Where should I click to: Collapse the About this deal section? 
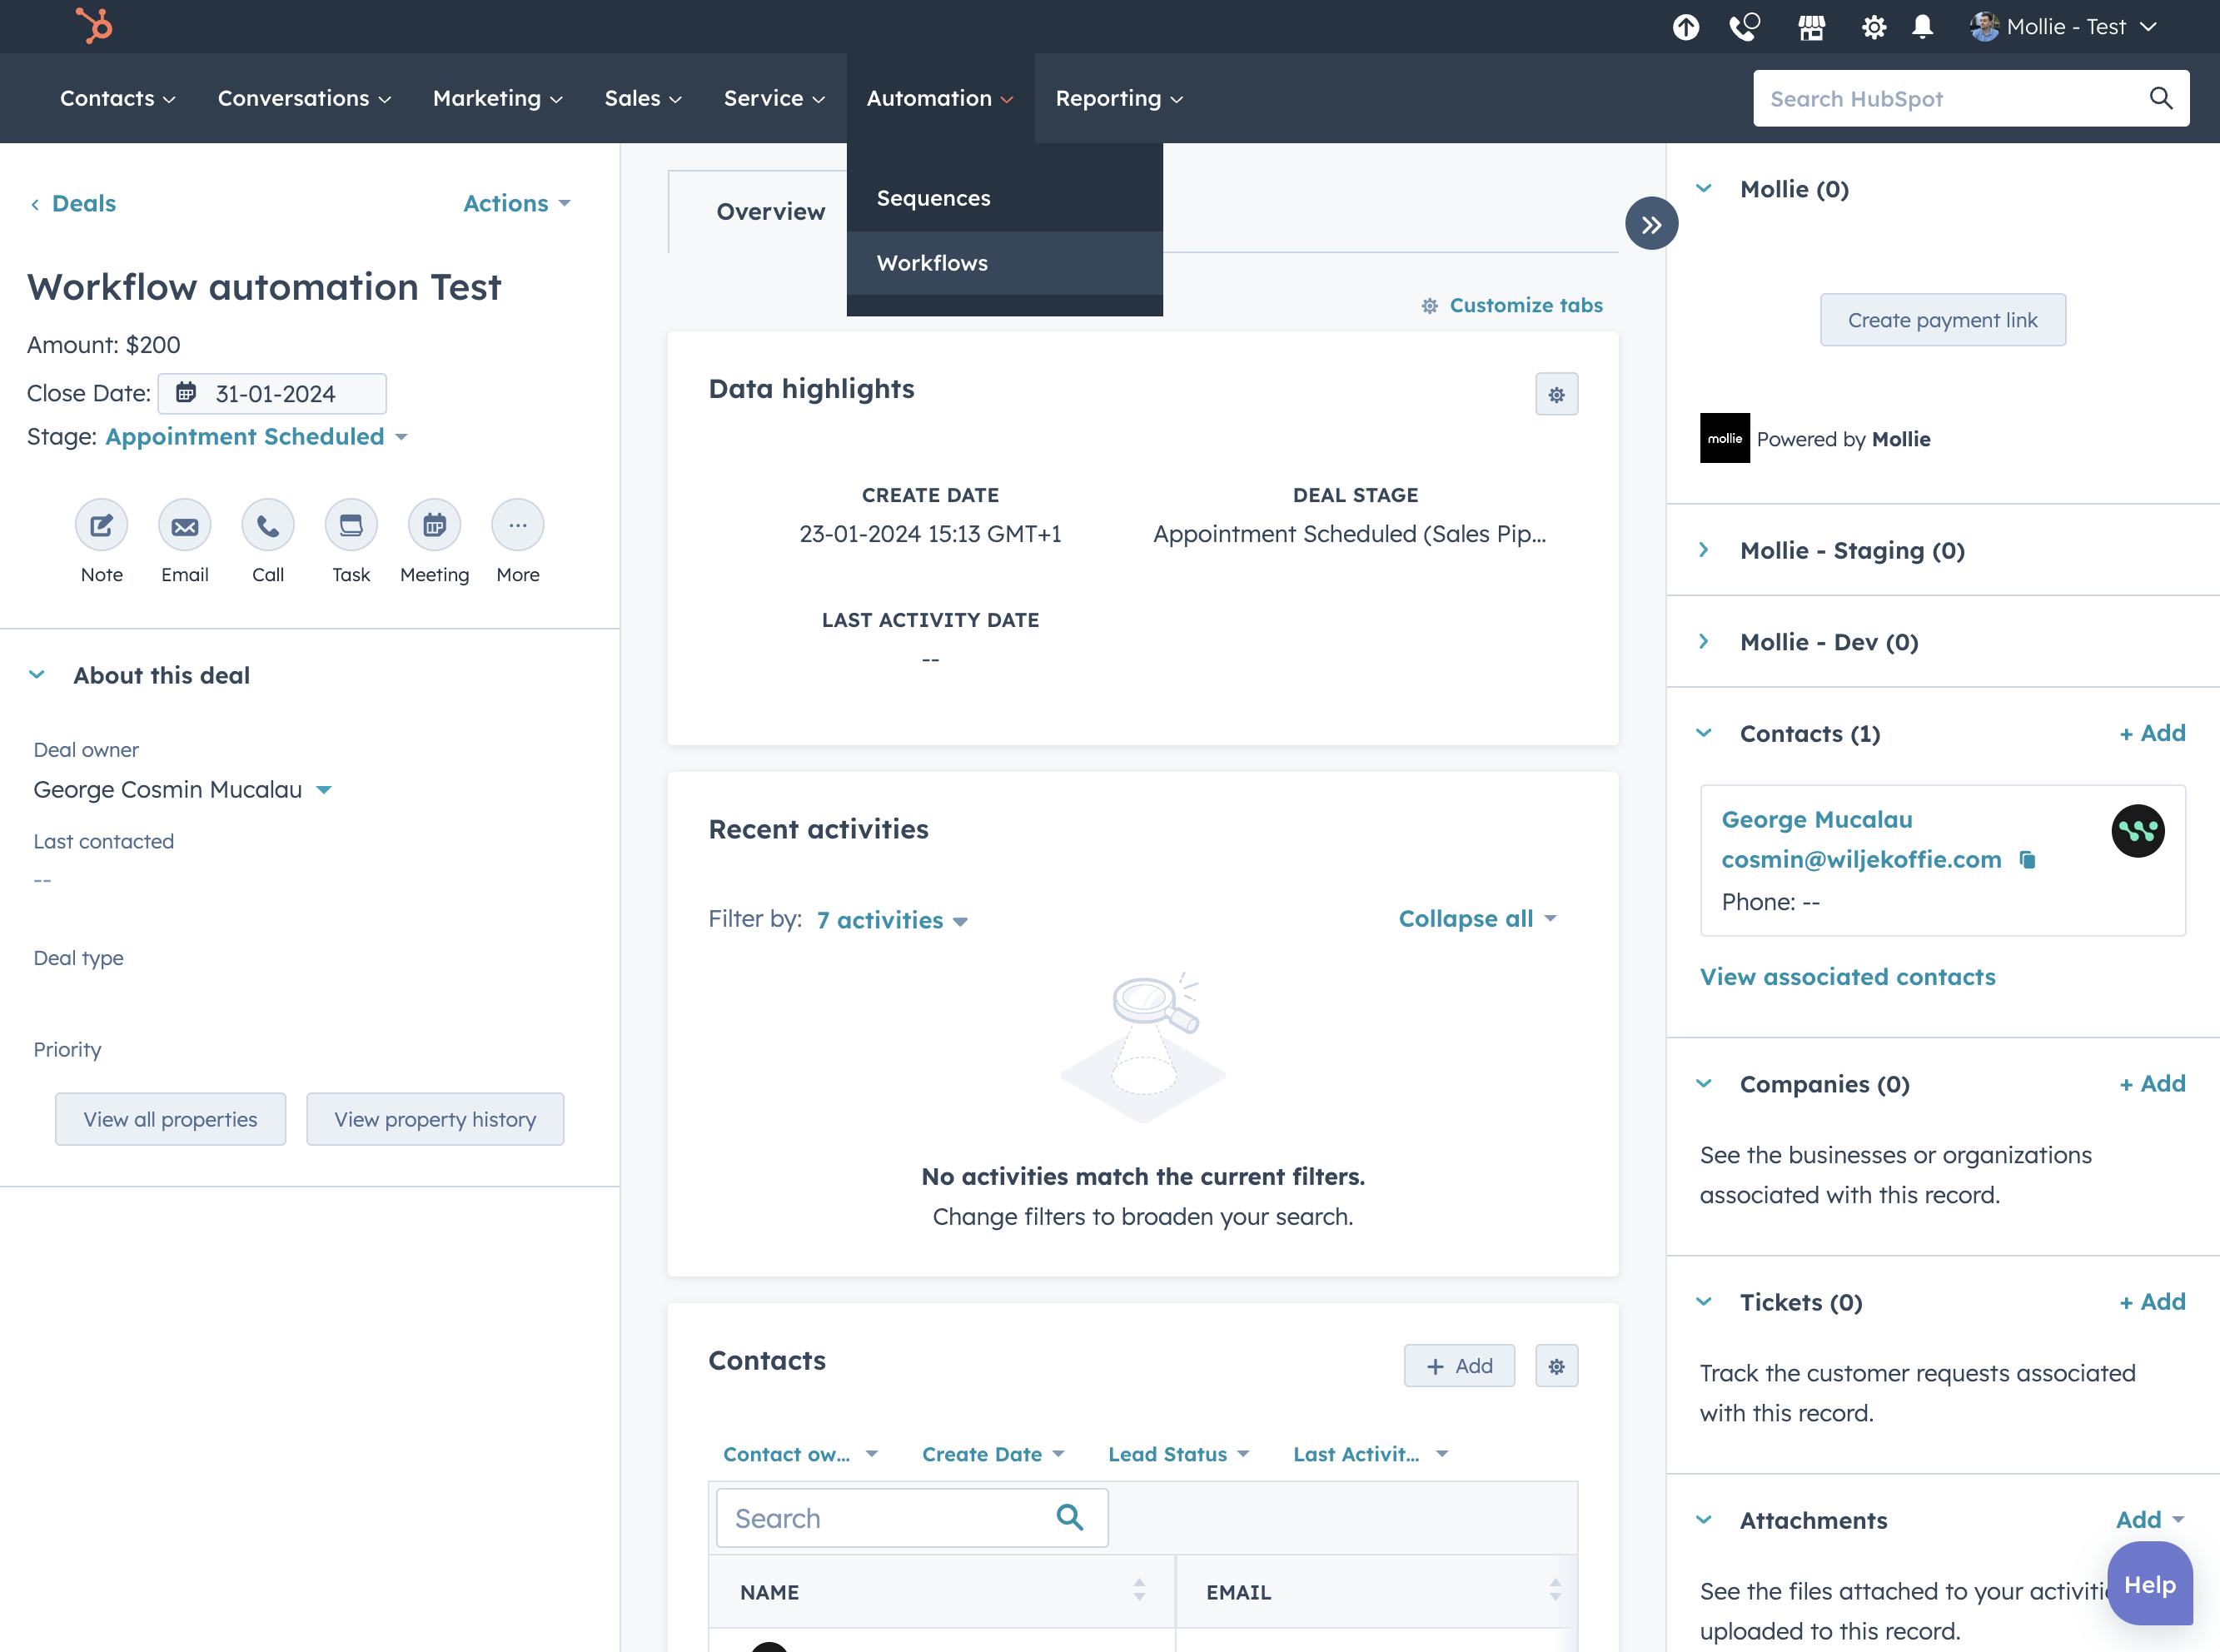[37, 675]
